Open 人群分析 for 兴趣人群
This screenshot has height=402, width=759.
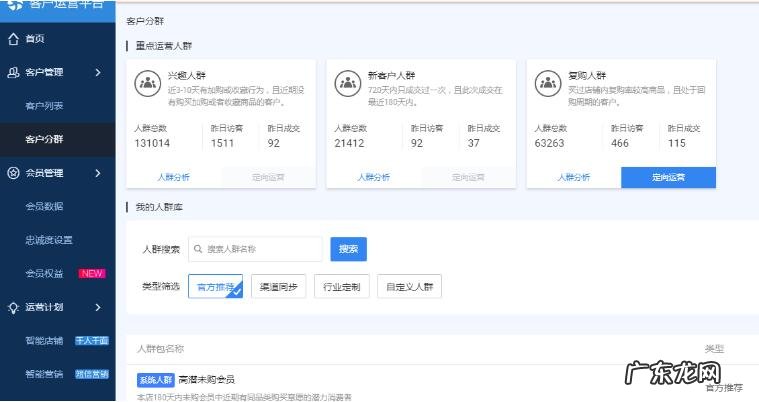(173, 177)
